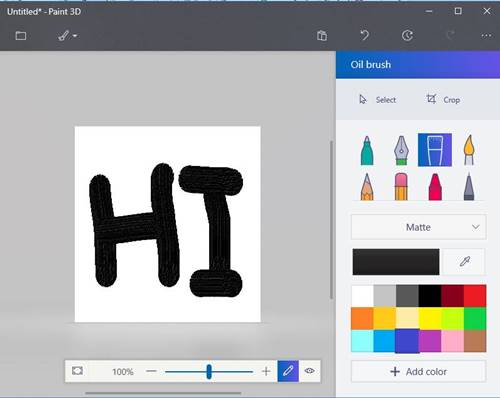This screenshot has width=500, height=398.
Task: Select the gray Pixel pen tool
Action: [x=469, y=186]
